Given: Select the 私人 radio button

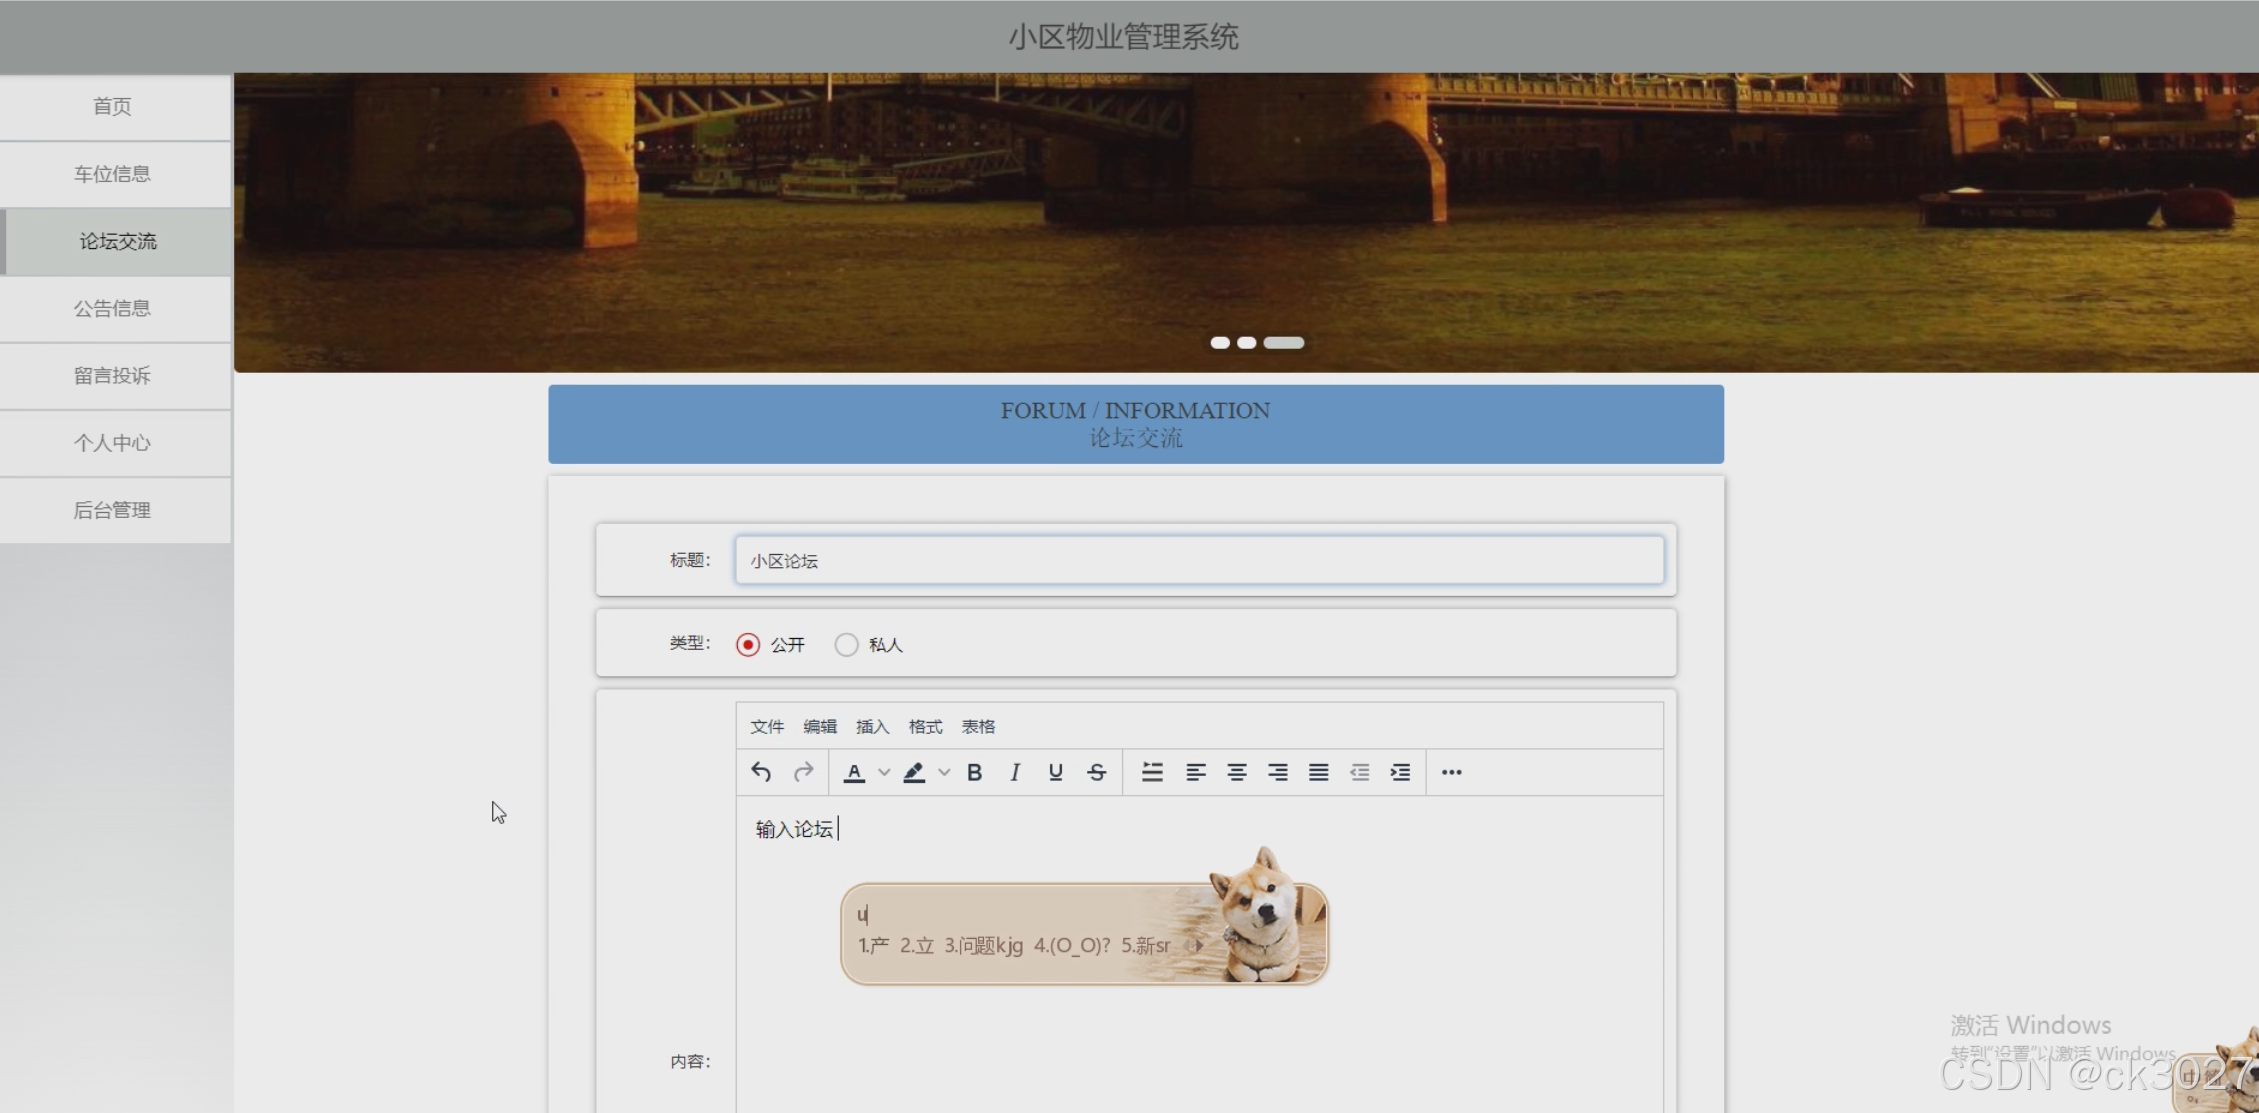Looking at the screenshot, I should click(846, 645).
